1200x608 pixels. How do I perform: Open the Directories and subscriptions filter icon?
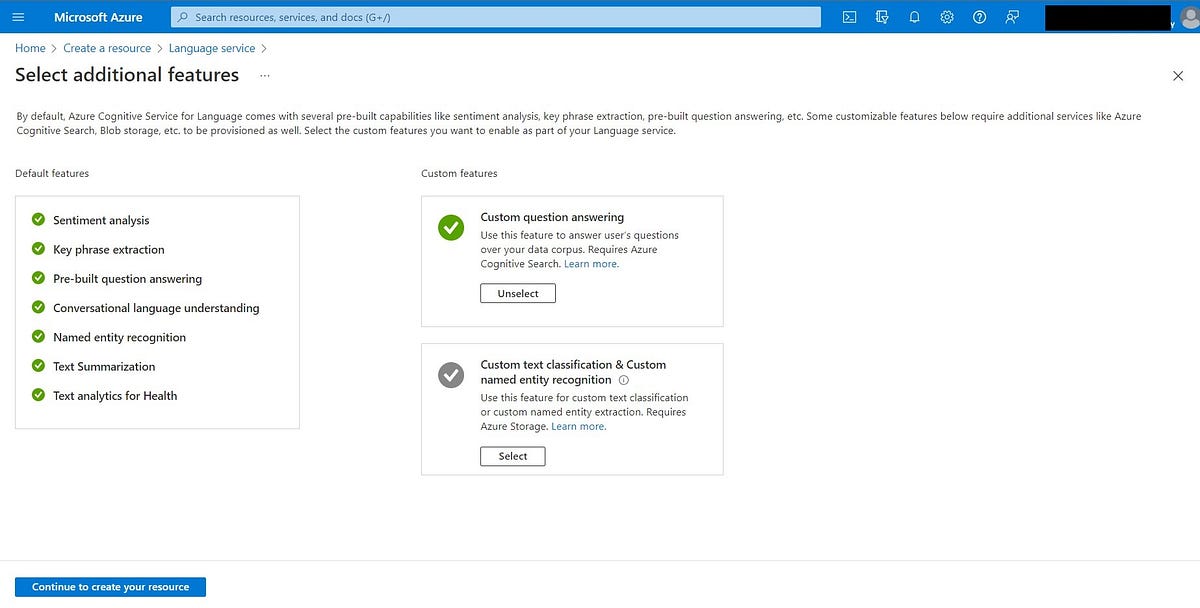coord(881,16)
